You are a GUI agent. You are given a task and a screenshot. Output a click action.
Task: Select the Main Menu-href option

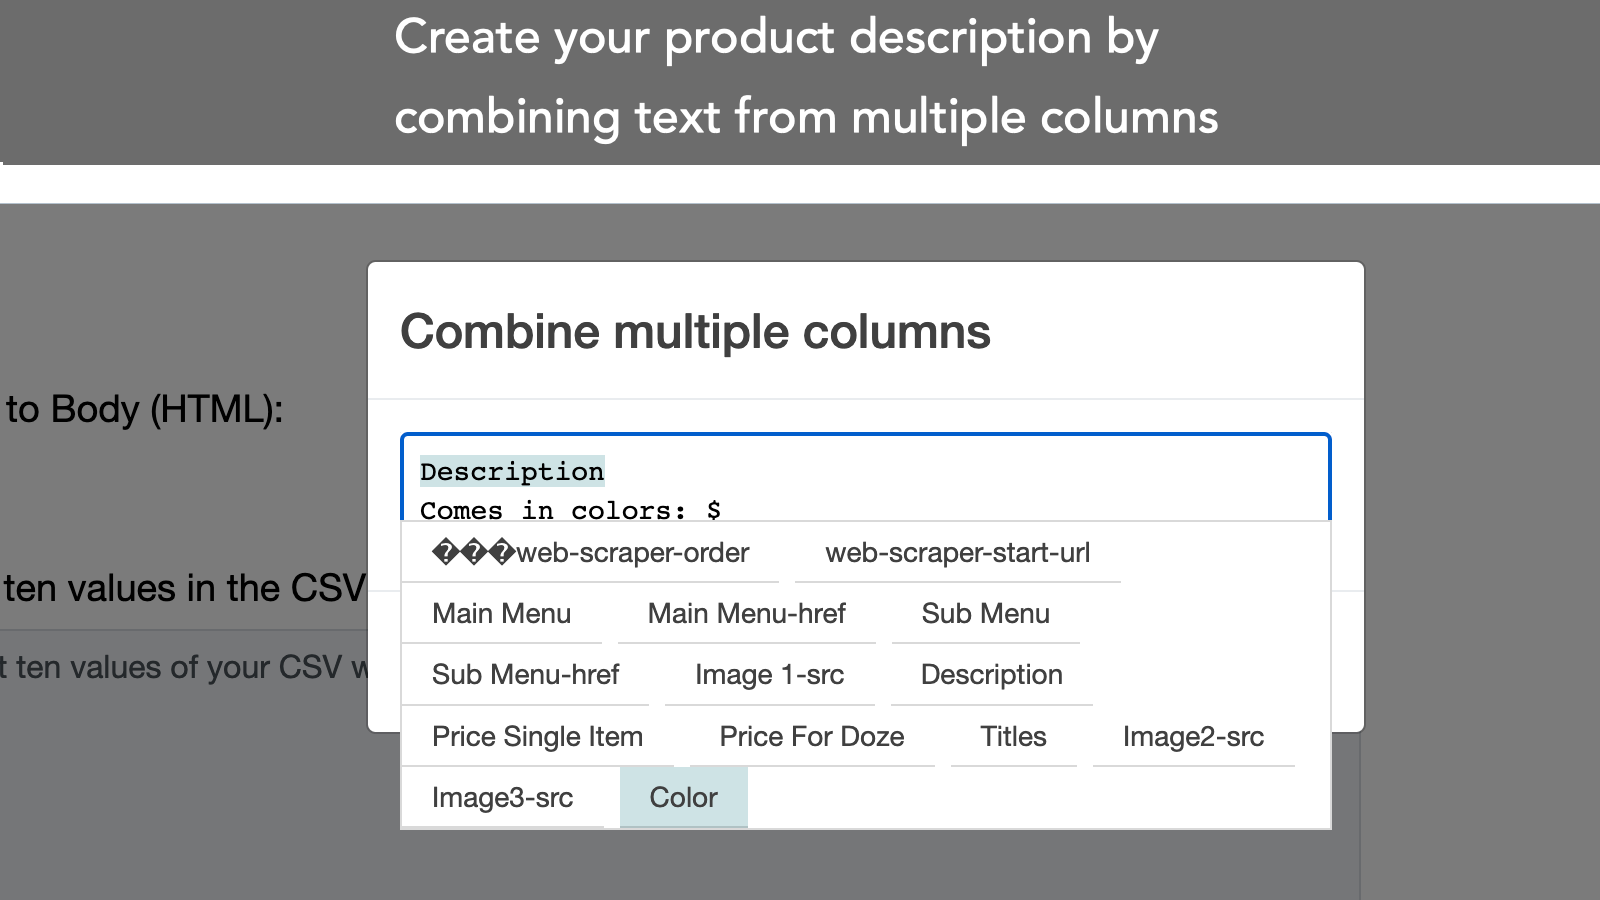(746, 614)
